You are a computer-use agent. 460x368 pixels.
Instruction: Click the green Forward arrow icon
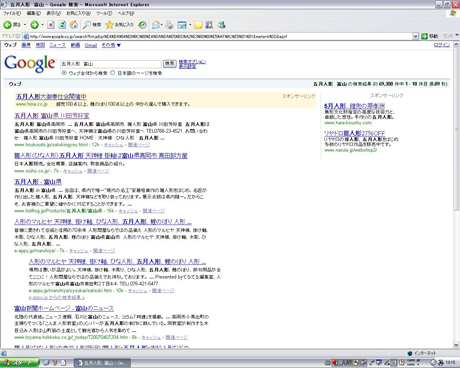34,25
